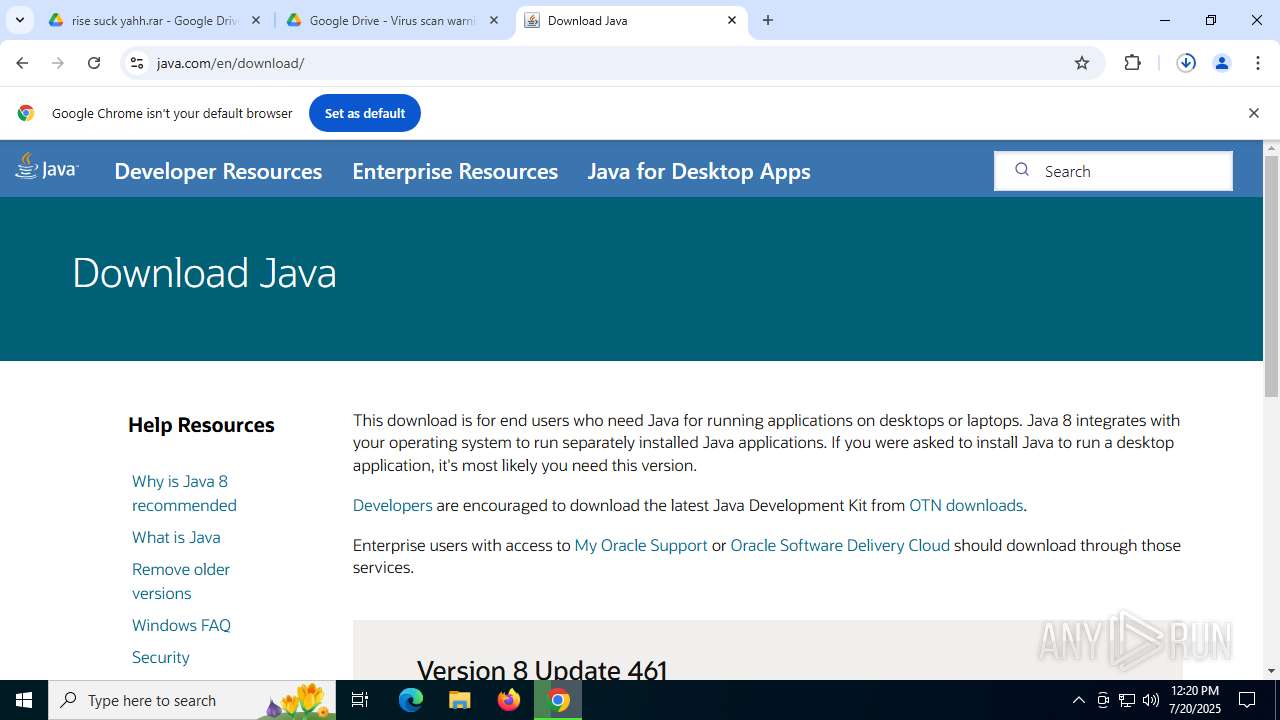Image resolution: width=1280 pixels, height=720 pixels.
Task: Click the 'Help Resources' heading
Action: pyautogui.click(x=201, y=425)
